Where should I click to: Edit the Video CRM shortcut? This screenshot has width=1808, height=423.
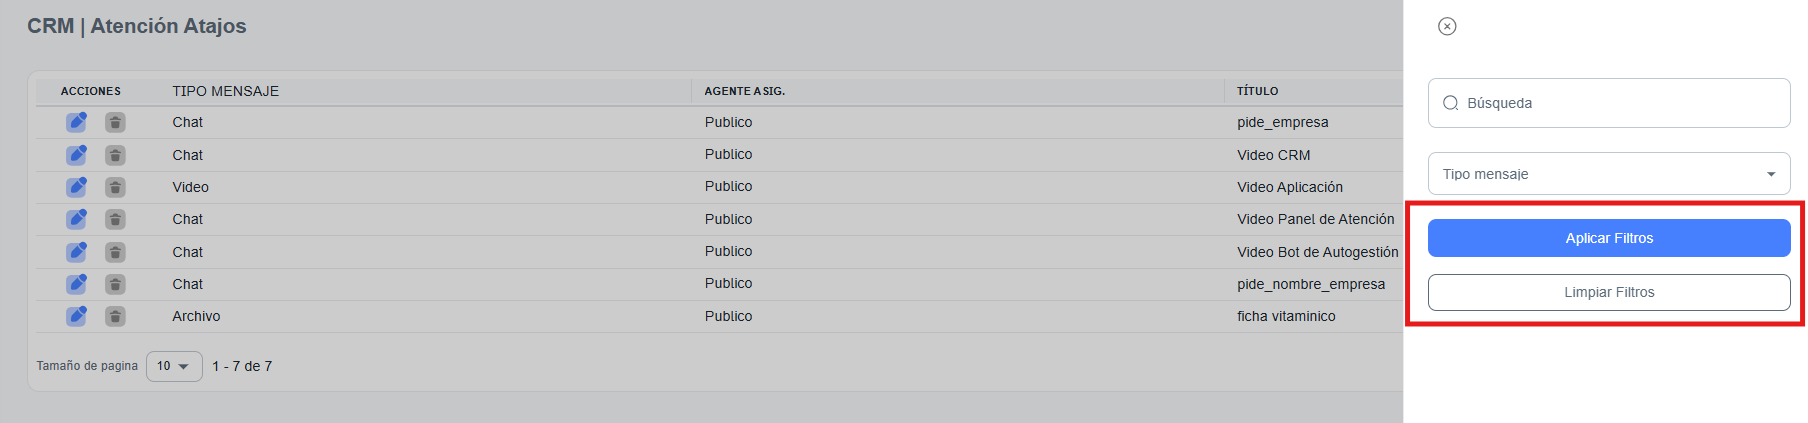76,155
